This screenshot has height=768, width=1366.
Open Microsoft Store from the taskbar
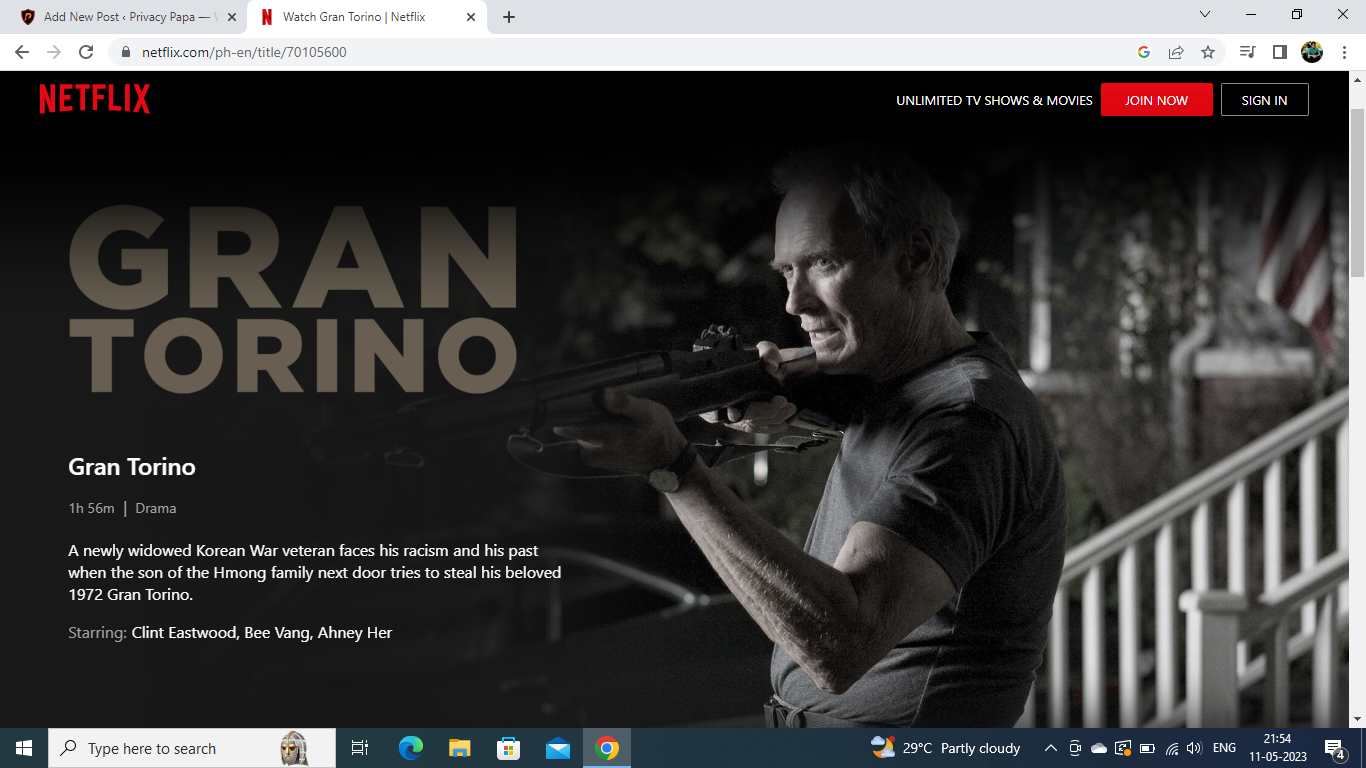508,748
